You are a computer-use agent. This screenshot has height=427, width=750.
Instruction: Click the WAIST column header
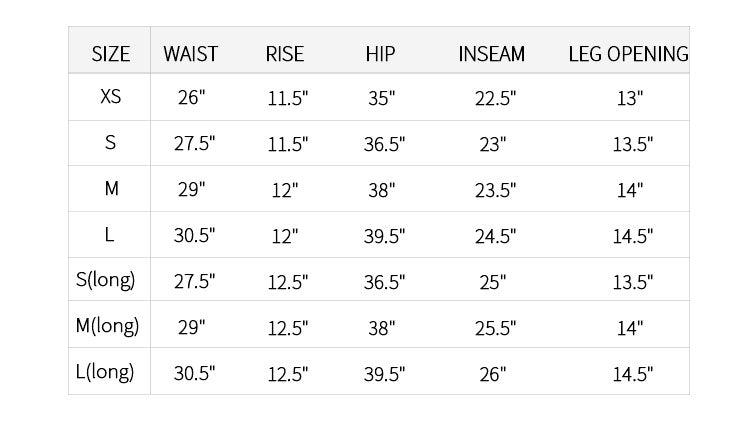click(190, 54)
